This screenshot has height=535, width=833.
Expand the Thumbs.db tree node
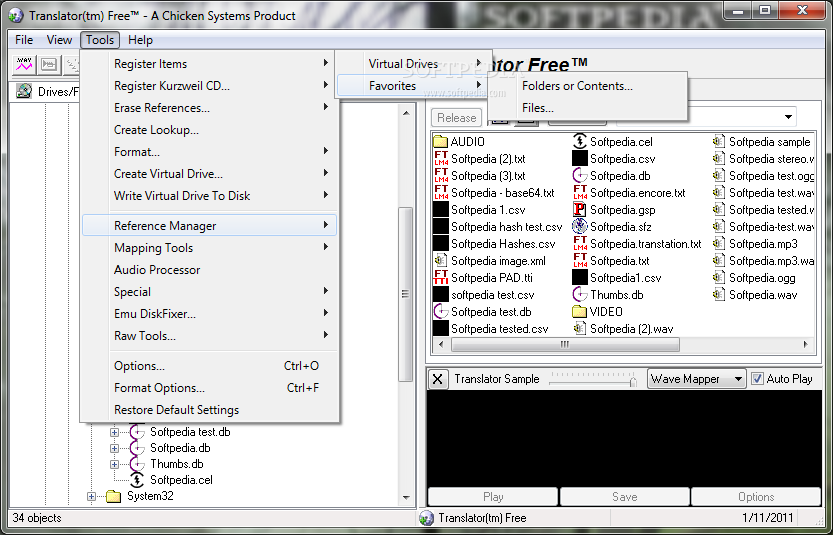tap(114, 464)
